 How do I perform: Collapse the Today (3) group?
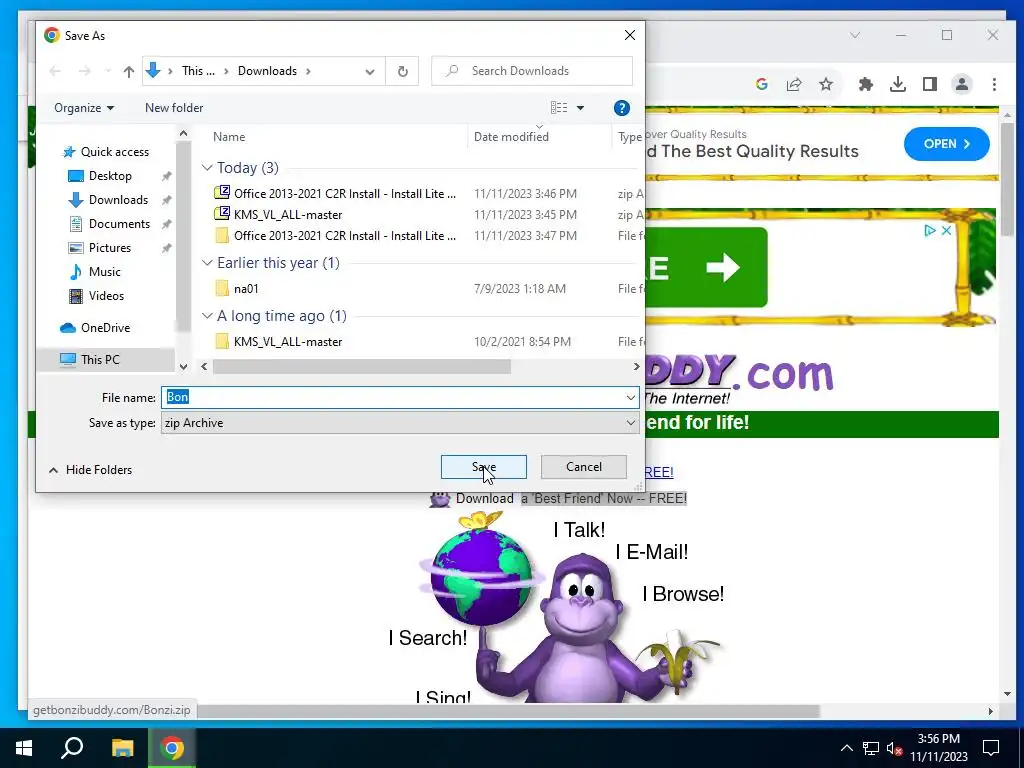tap(207, 168)
